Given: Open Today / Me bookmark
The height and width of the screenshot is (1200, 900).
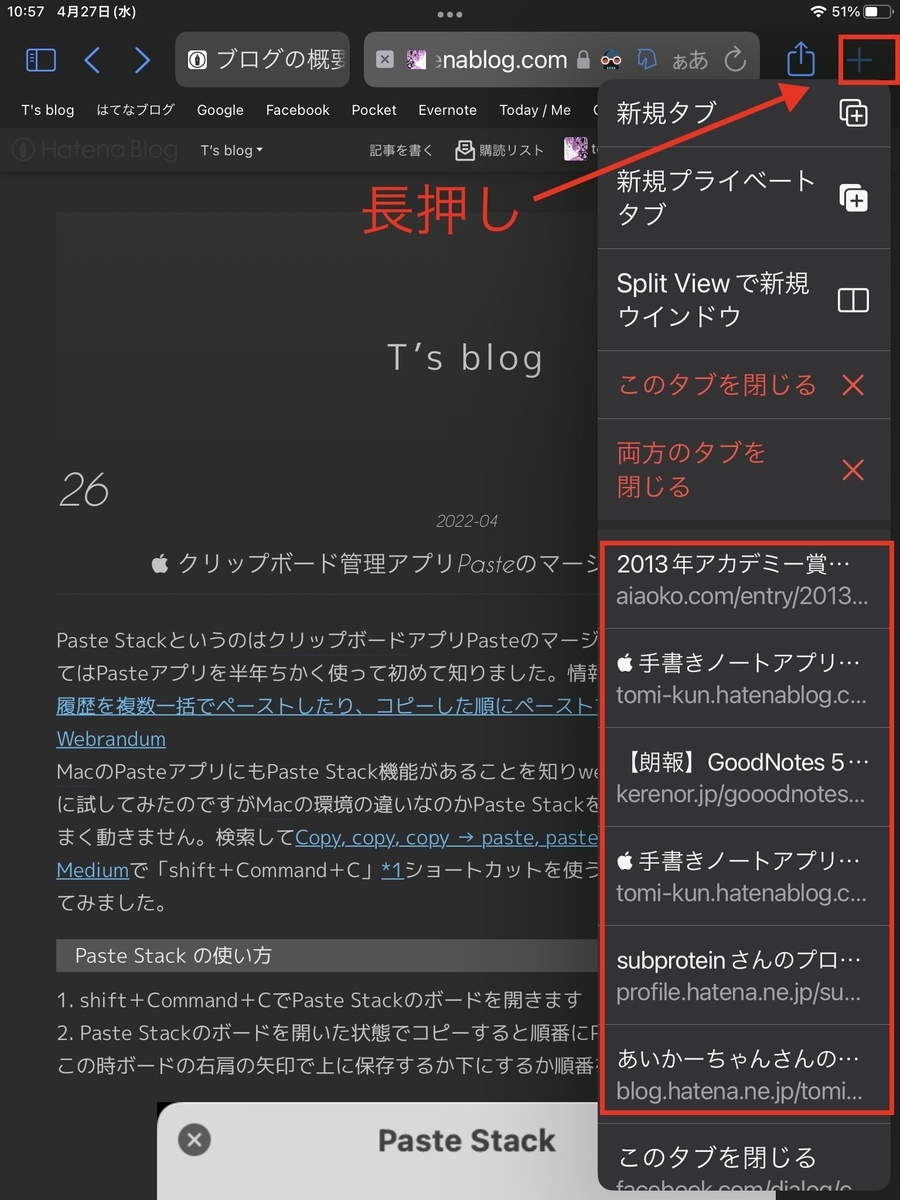Looking at the screenshot, I should tap(535, 110).
